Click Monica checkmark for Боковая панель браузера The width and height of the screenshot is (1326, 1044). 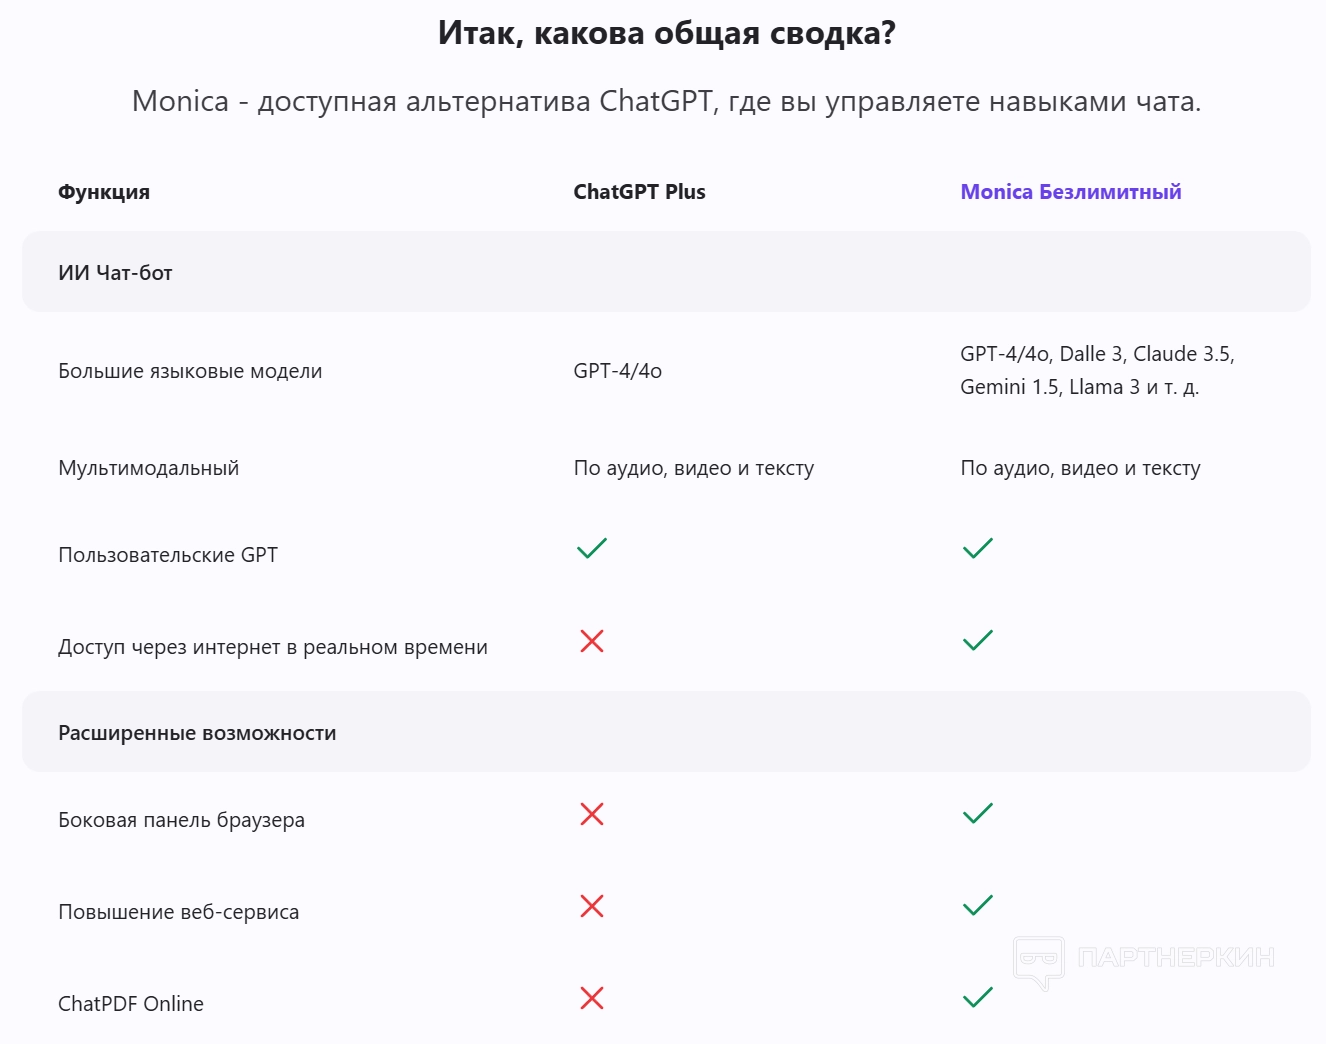click(x=977, y=813)
